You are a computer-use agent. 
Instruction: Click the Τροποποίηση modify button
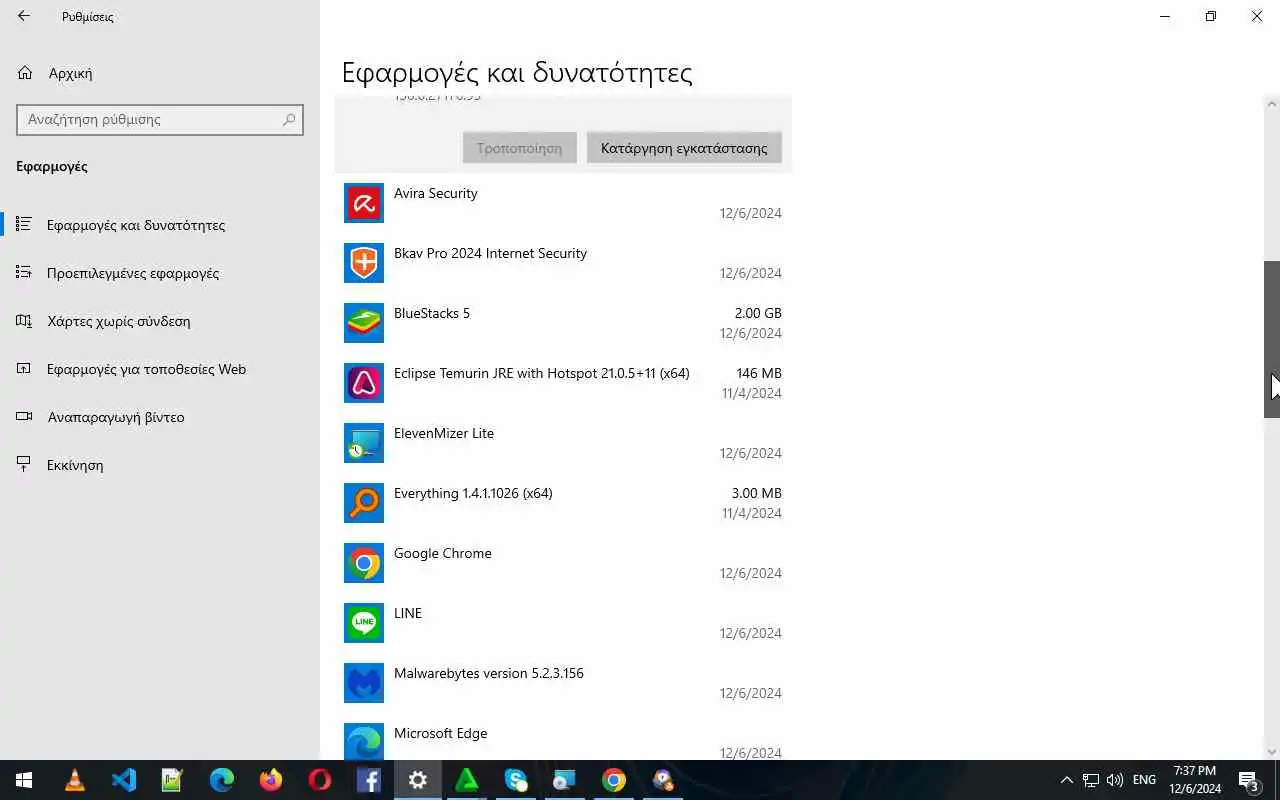pyautogui.click(x=519, y=148)
